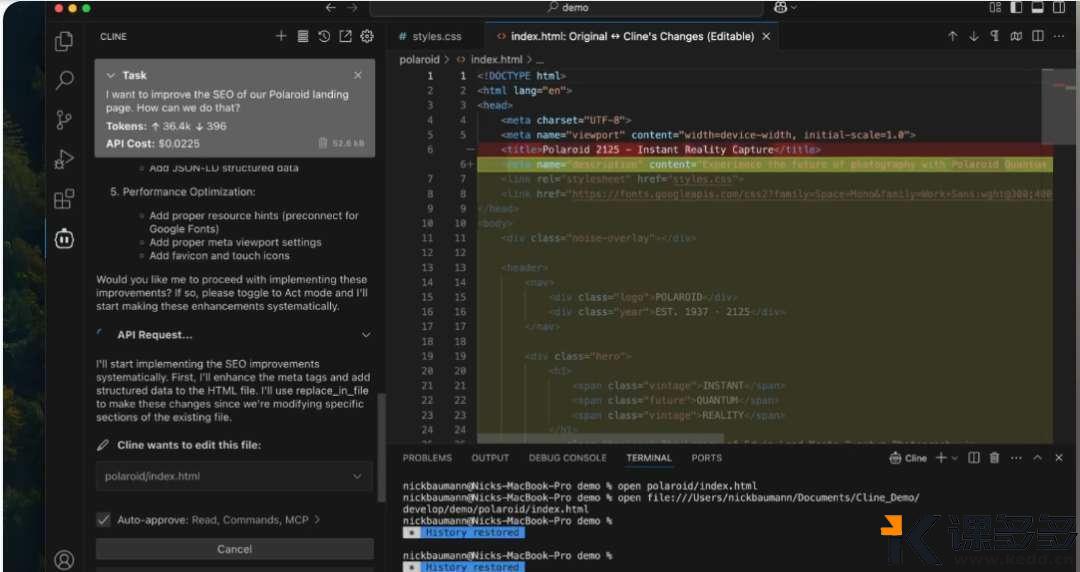Image resolution: width=1080 pixels, height=572 pixels.
Task: Open the Copilot icon dropdown in title bar
Action: 785,8
